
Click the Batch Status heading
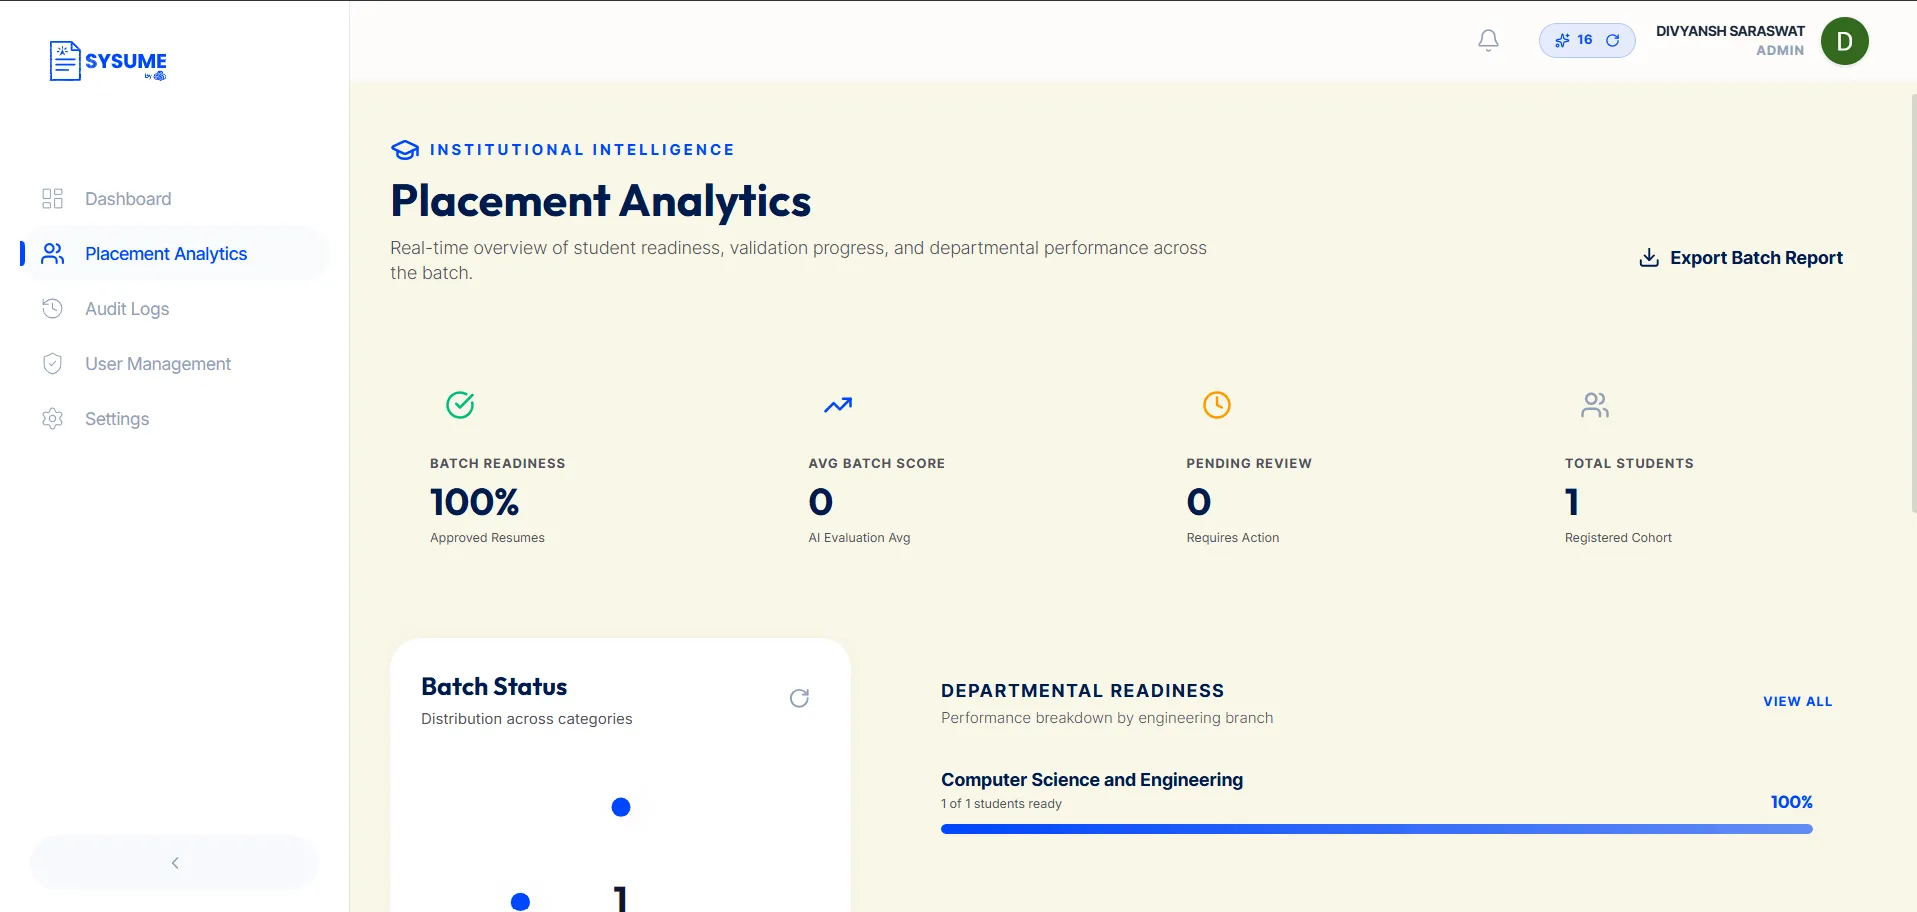pos(494,686)
